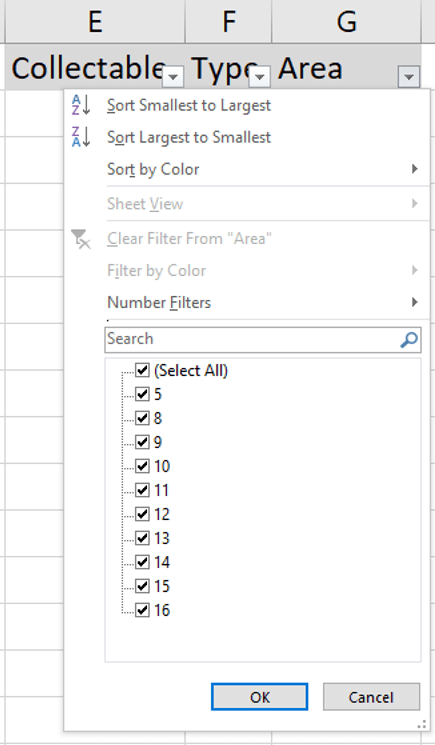Click the Cancel button

pyautogui.click(x=371, y=697)
